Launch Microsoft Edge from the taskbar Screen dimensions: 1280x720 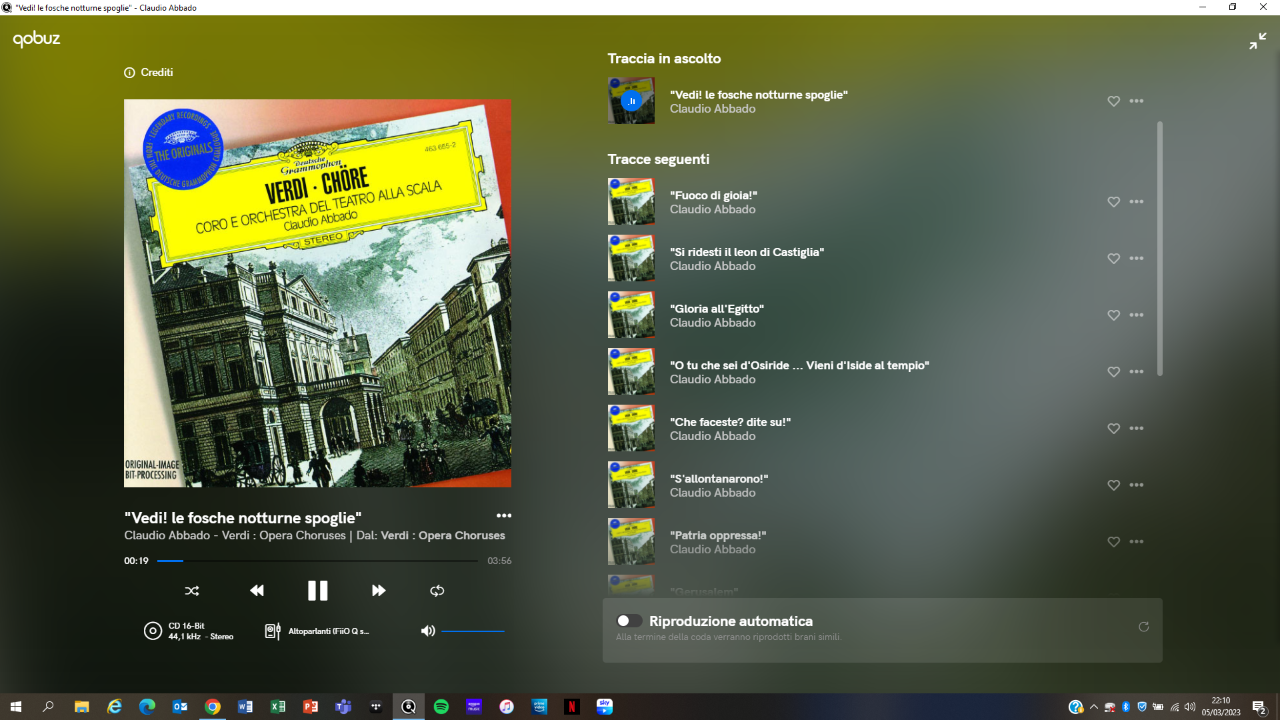(147, 707)
